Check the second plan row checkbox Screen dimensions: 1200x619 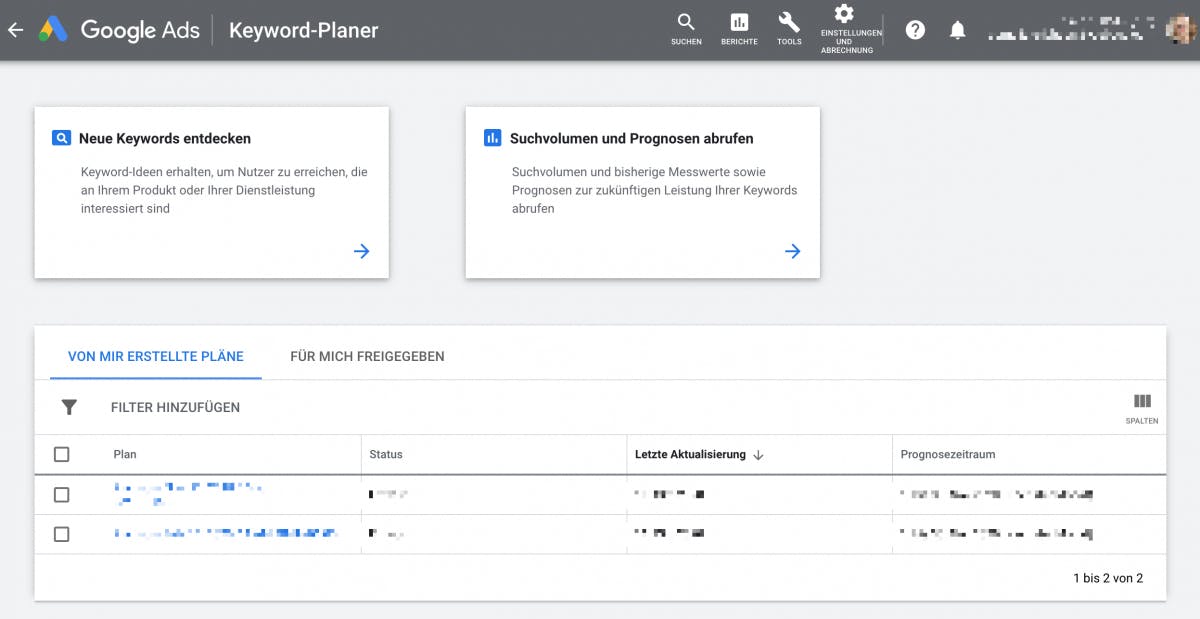[62, 534]
